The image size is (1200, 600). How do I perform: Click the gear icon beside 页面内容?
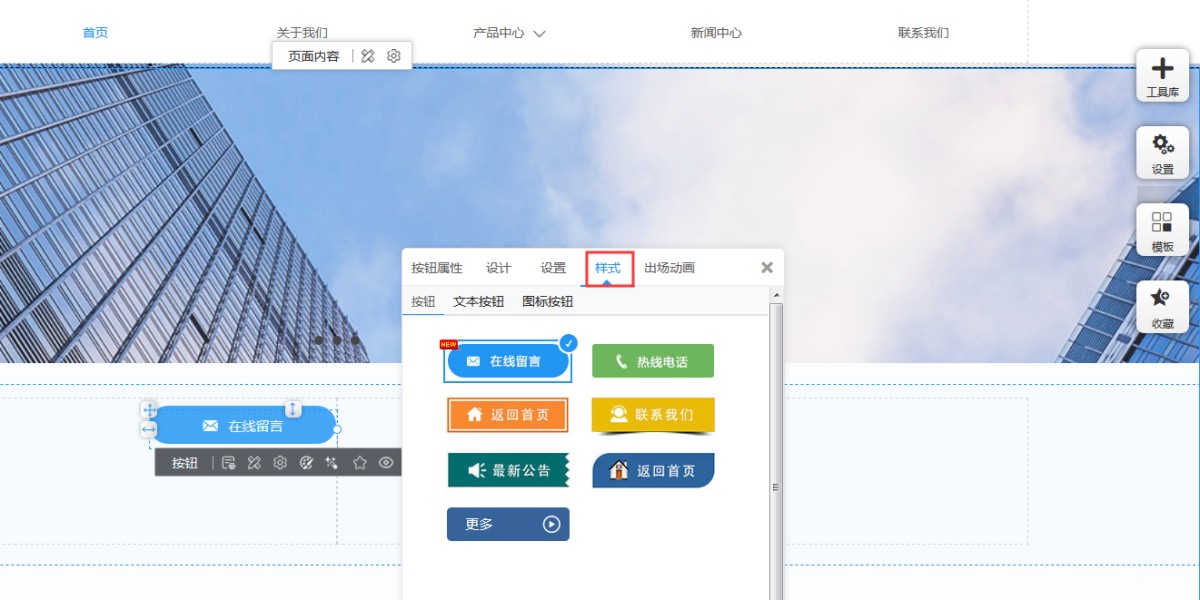click(x=394, y=56)
